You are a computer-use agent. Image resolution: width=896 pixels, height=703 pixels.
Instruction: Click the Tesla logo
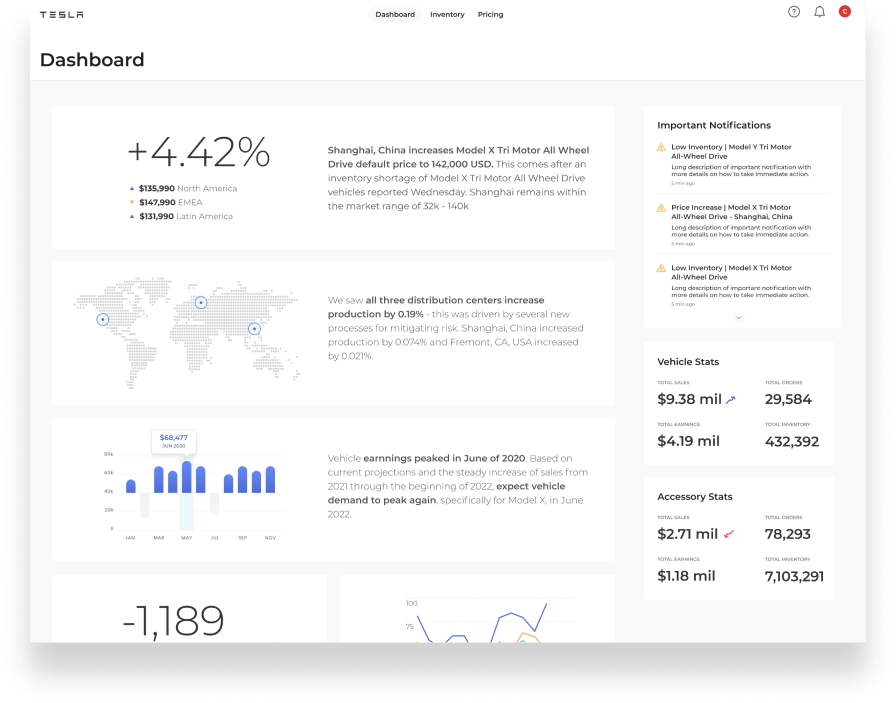tap(61, 15)
